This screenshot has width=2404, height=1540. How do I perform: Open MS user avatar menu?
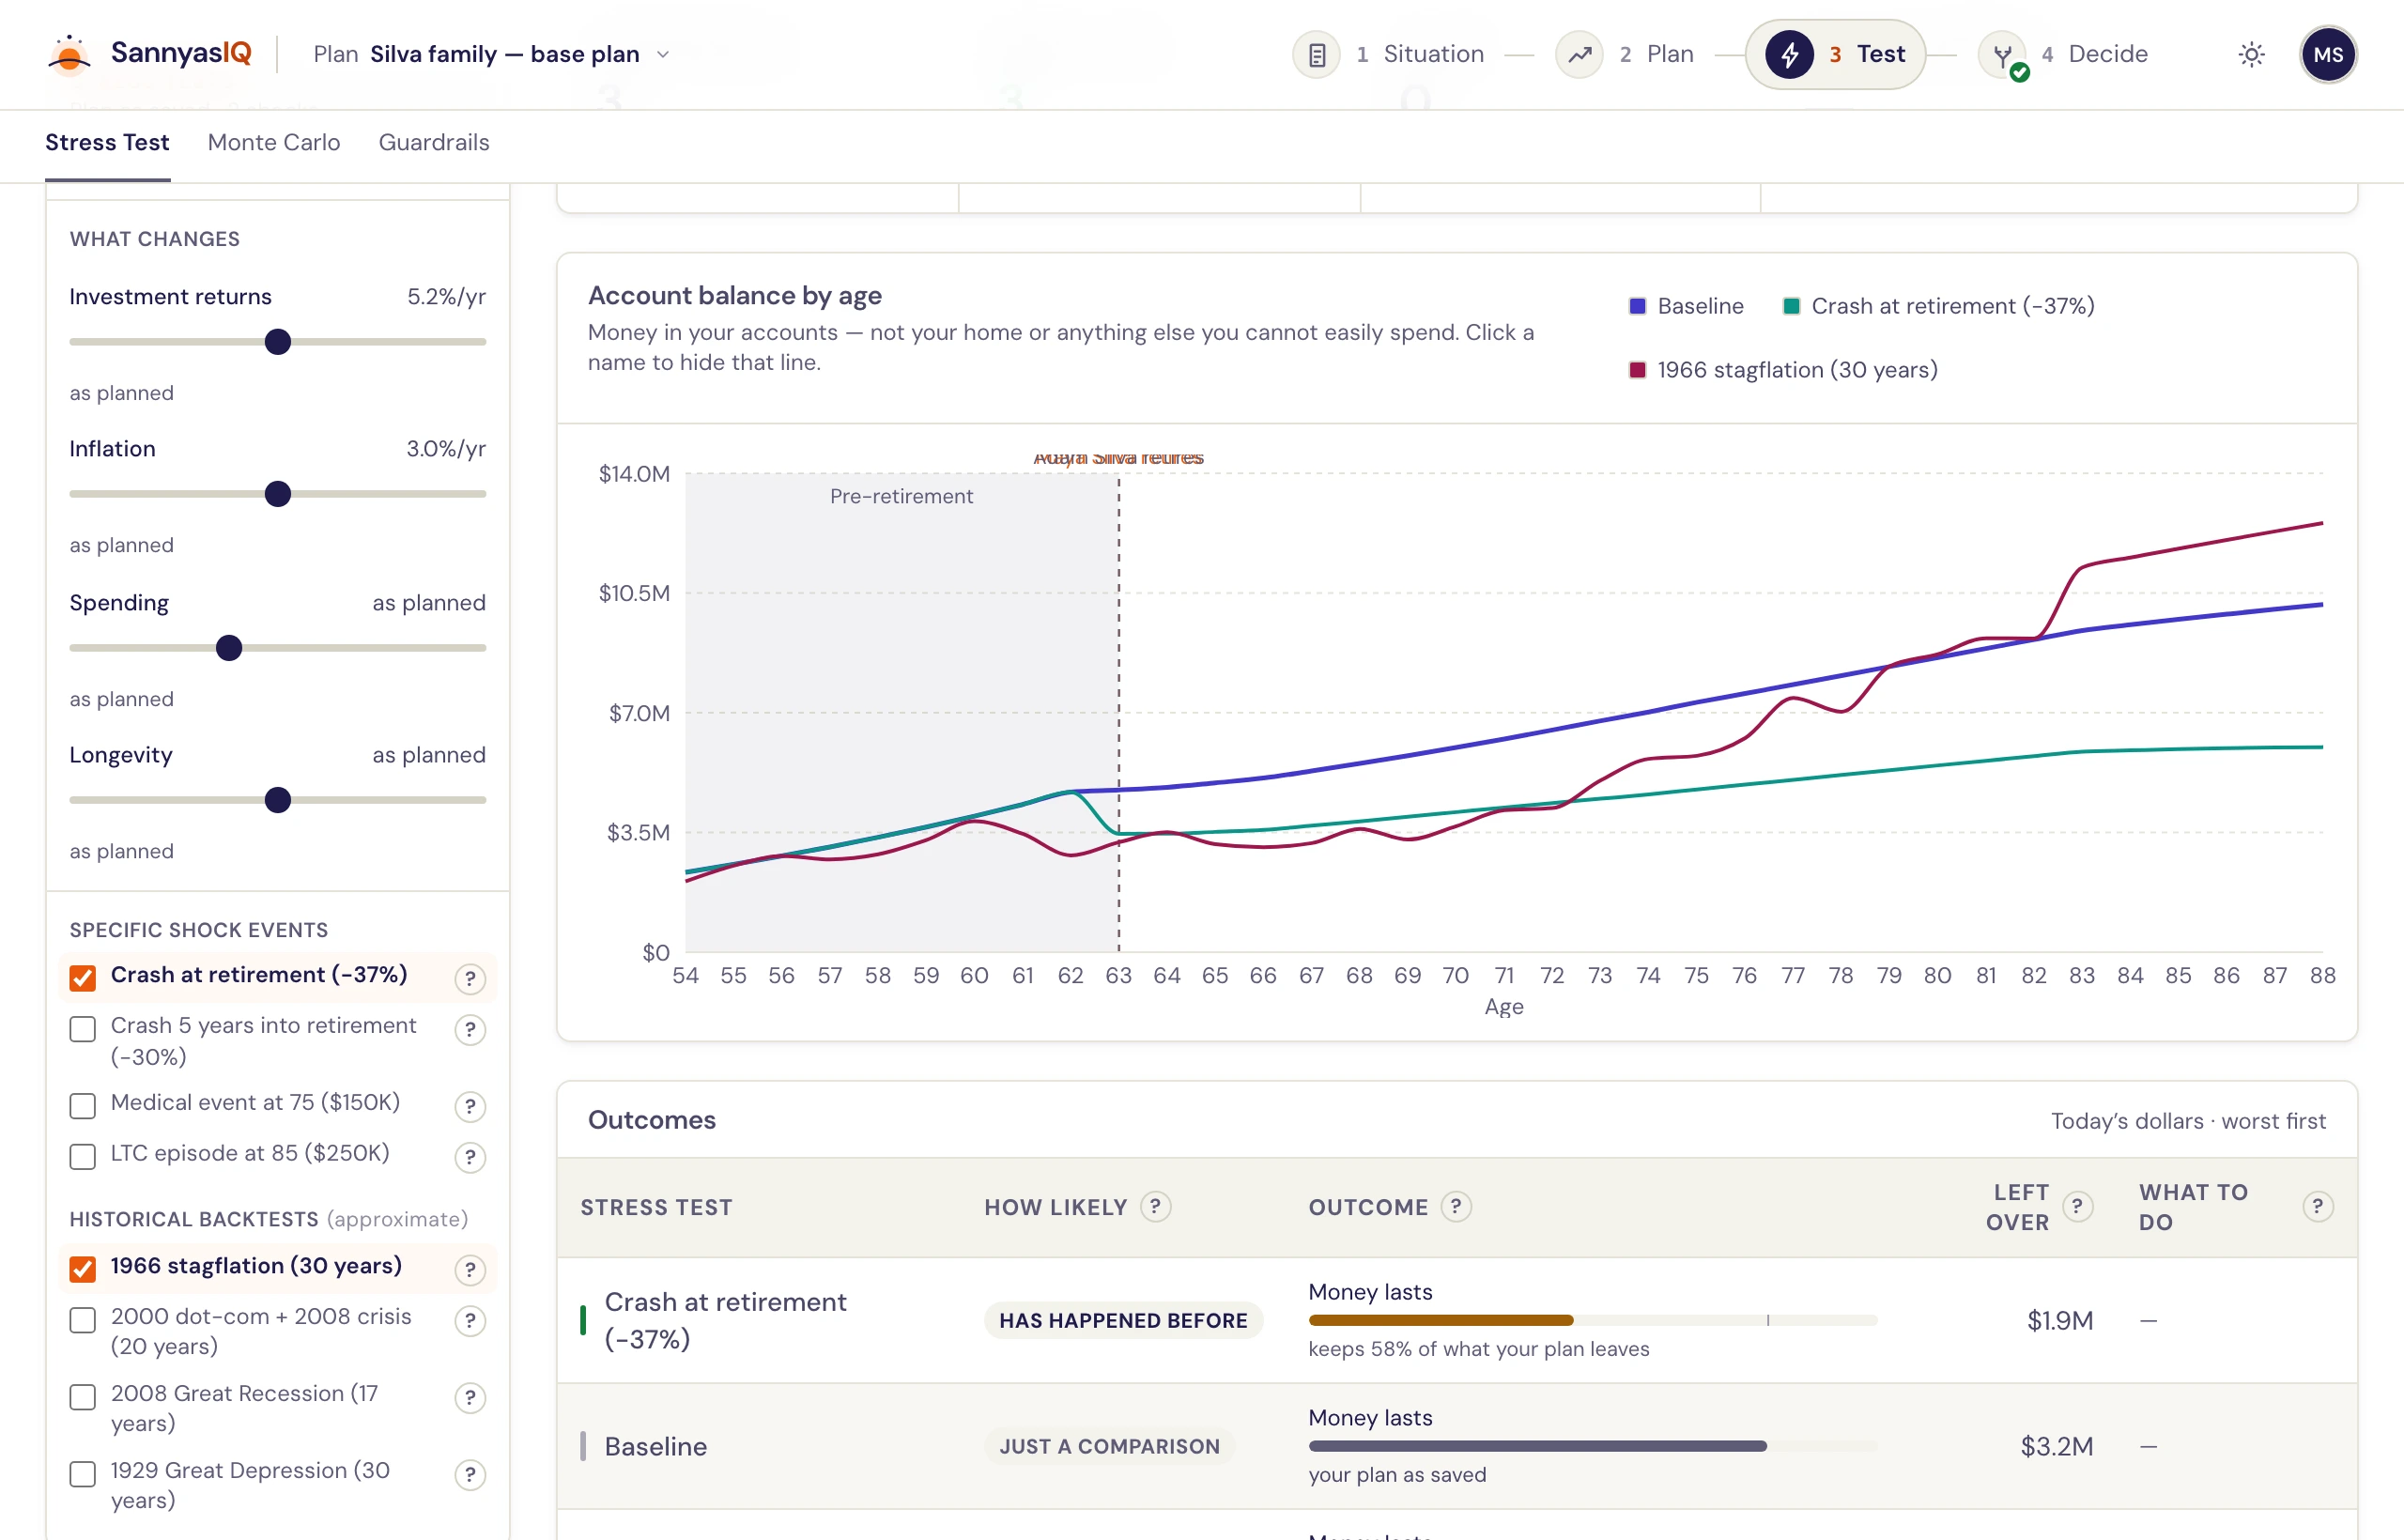point(2328,55)
